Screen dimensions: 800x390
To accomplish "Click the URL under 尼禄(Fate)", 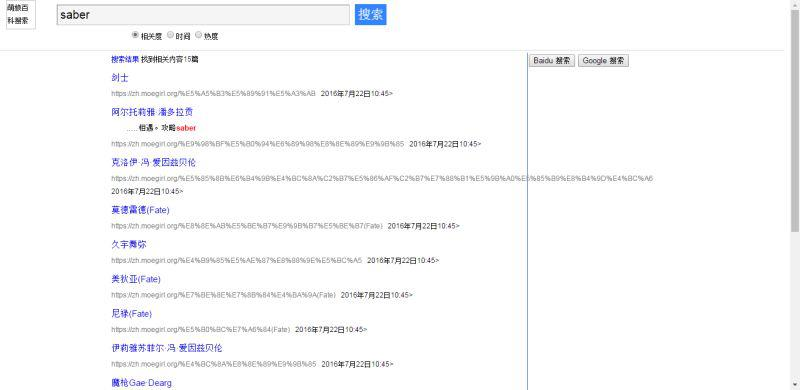I will tap(201, 330).
